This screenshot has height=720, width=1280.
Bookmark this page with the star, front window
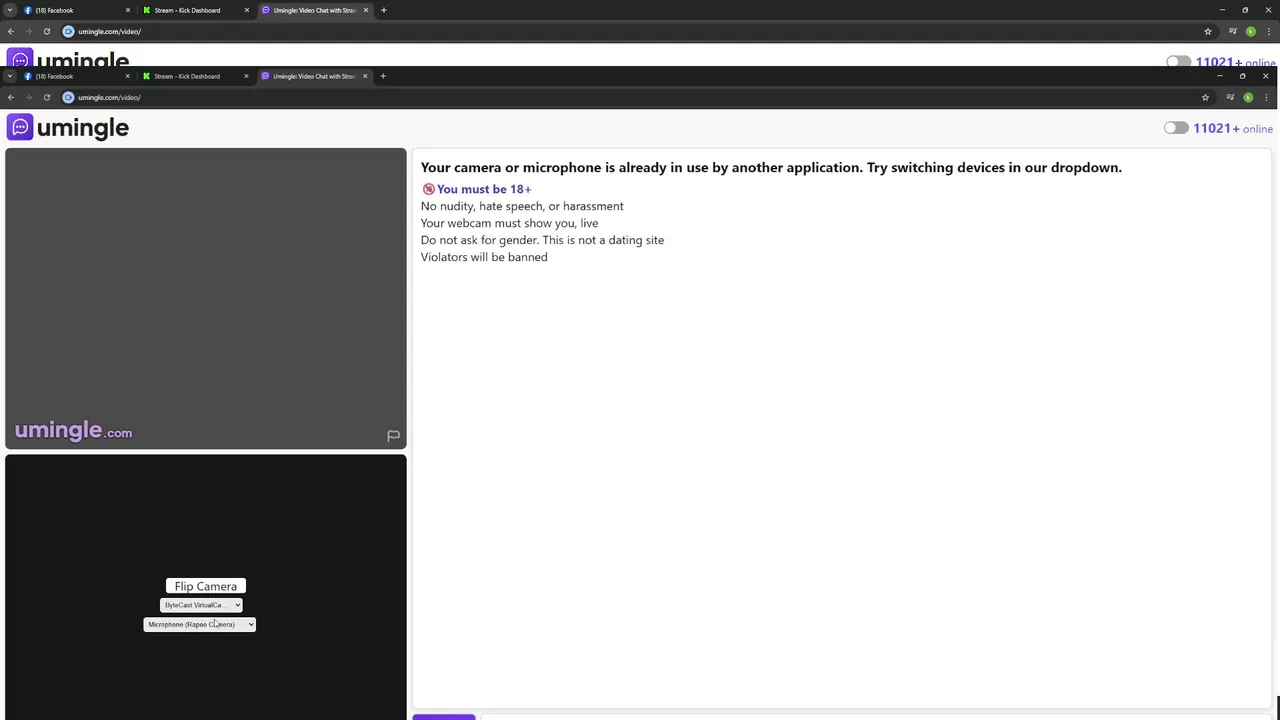[1205, 97]
